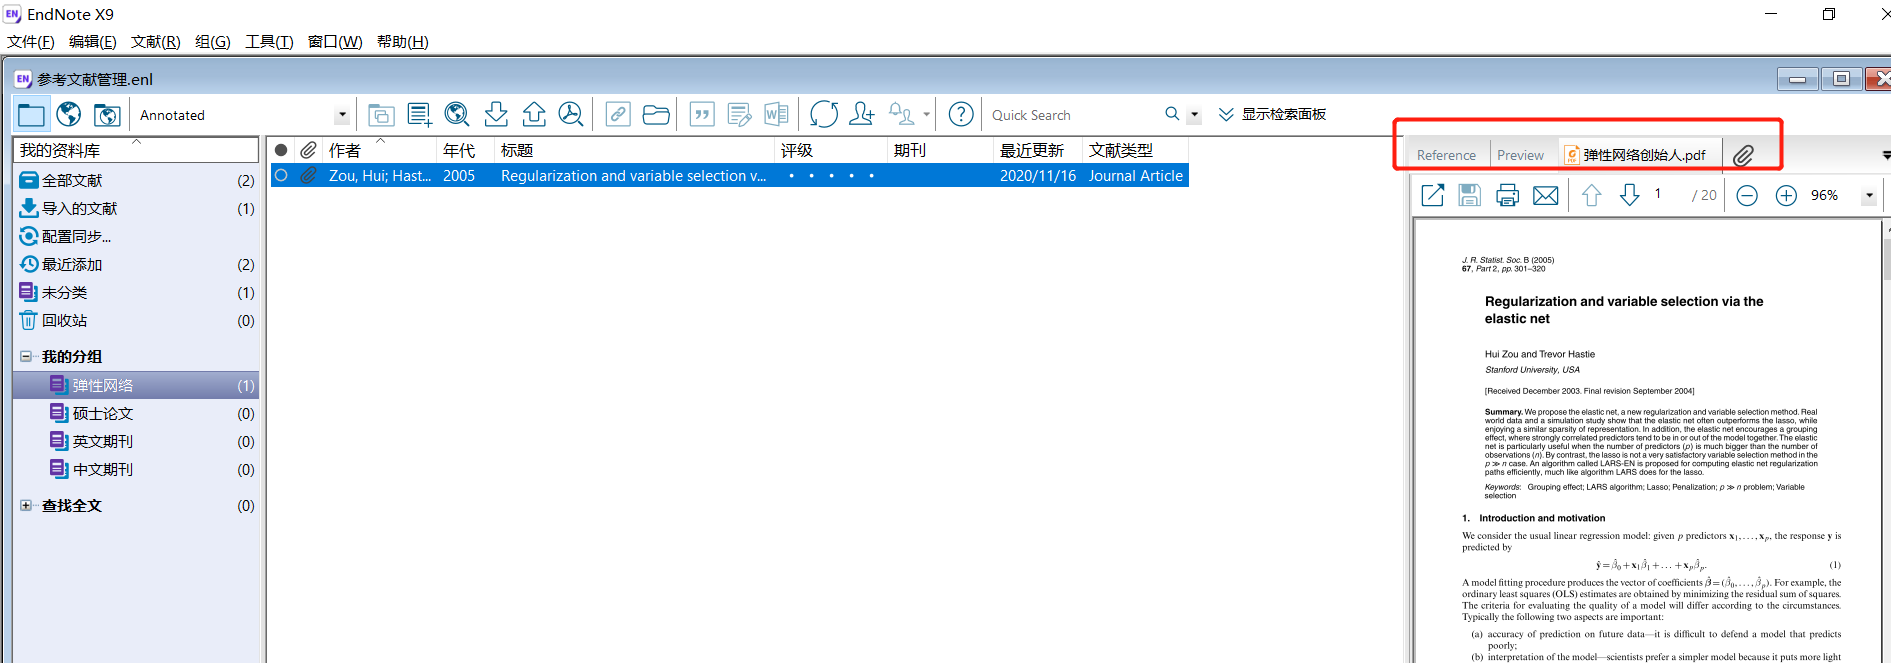Click the Open Link chain icon
Screen dimensions: 1891x663
618,115
